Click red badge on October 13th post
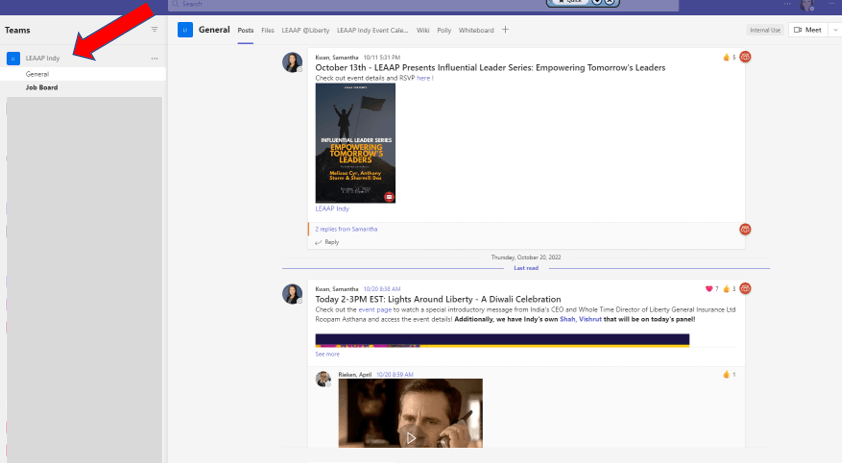This screenshot has width=842, height=463. point(745,56)
